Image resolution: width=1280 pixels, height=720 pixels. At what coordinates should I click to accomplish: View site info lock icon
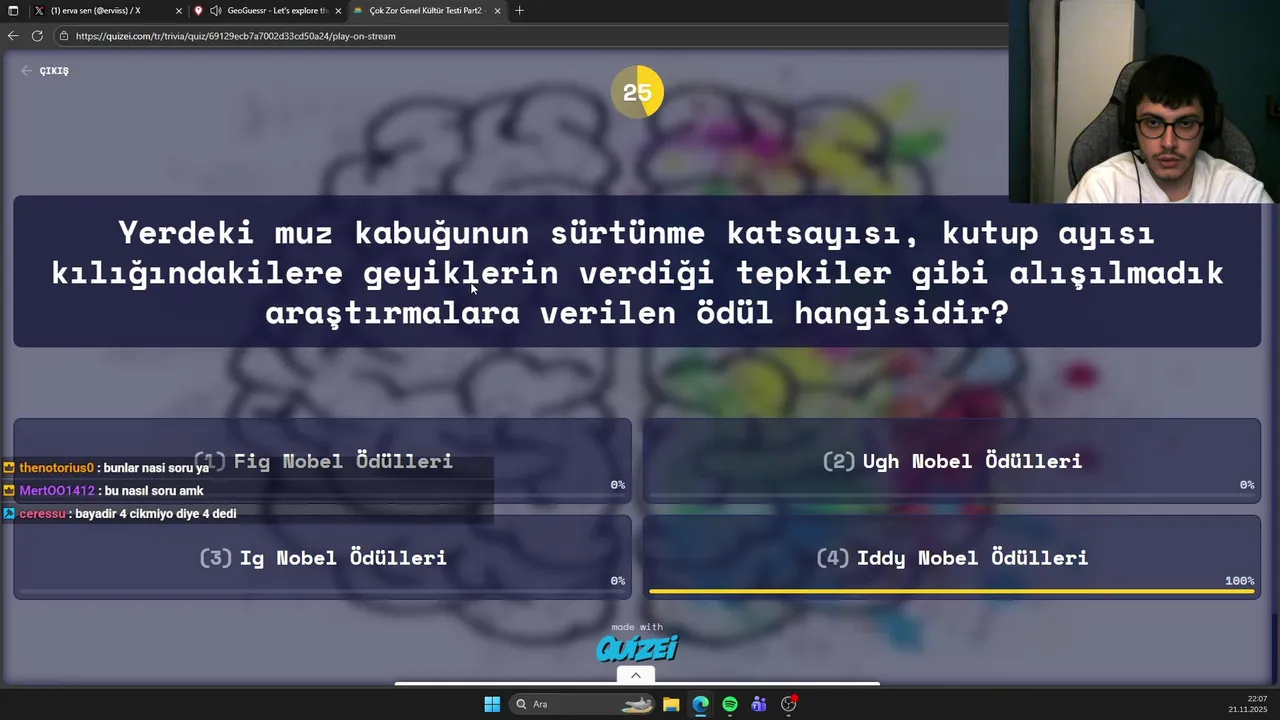pyautogui.click(x=64, y=36)
